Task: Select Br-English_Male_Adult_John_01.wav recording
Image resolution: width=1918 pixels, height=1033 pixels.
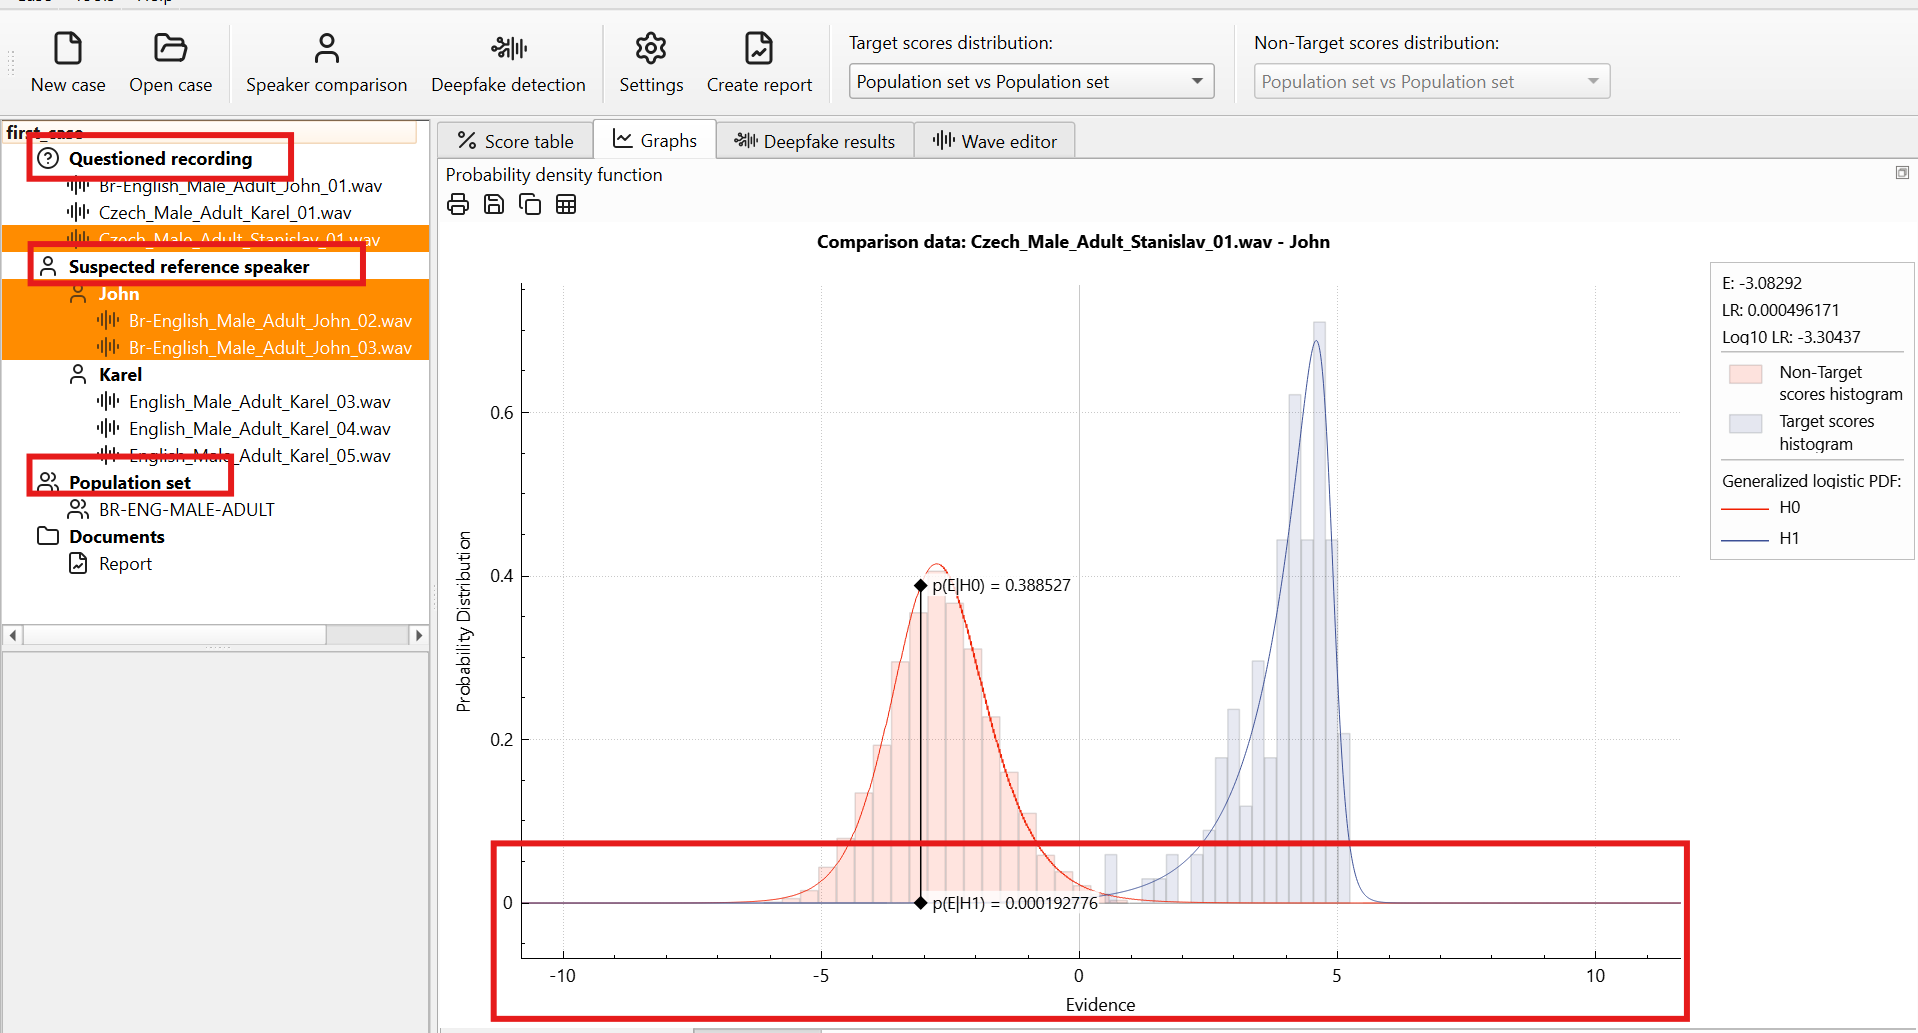Action: pyautogui.click(x=240, y=186)
